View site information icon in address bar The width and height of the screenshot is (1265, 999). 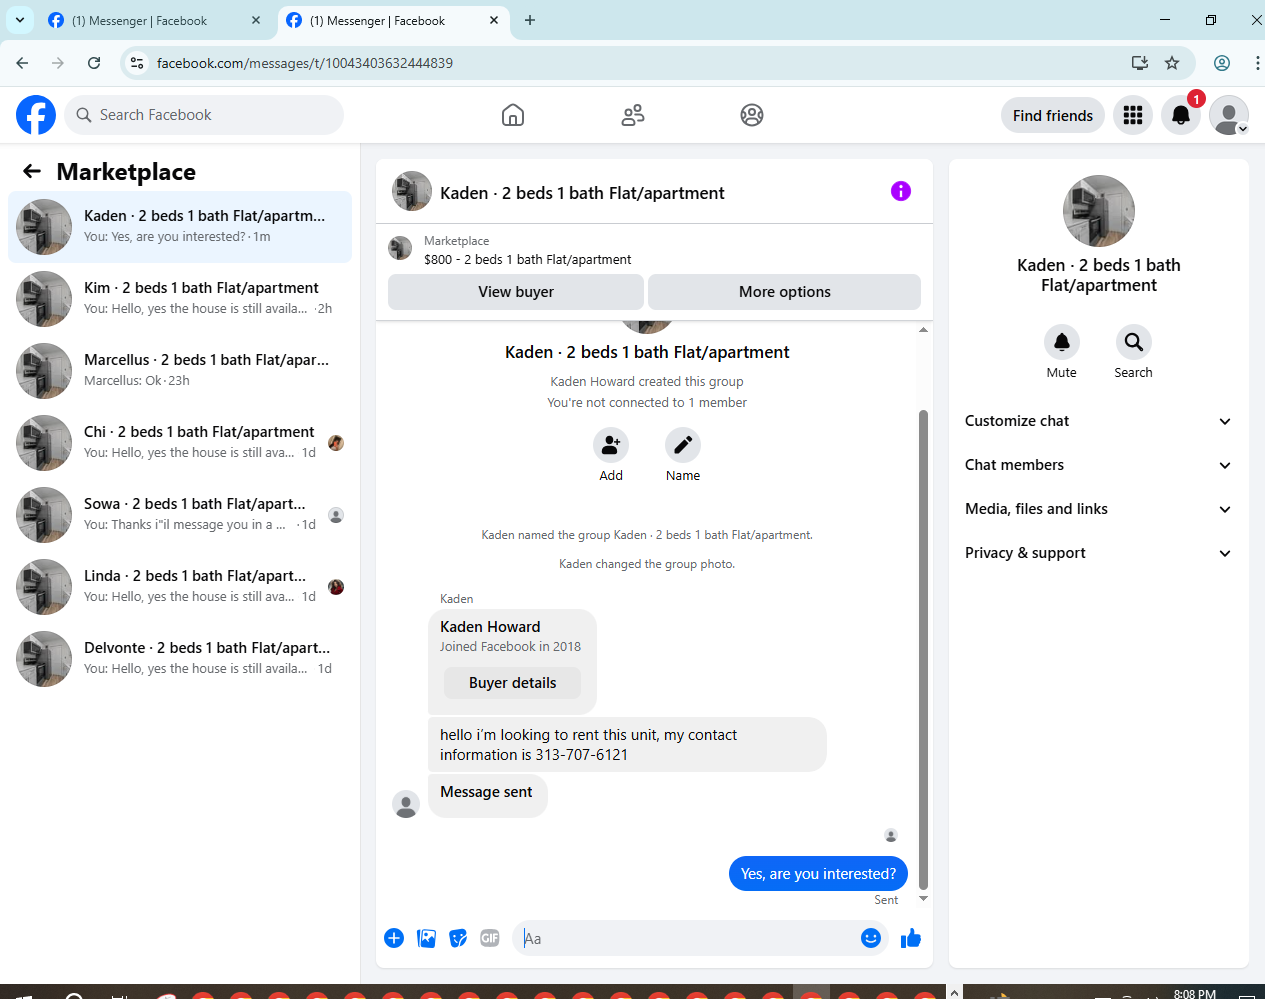point(137,63)
